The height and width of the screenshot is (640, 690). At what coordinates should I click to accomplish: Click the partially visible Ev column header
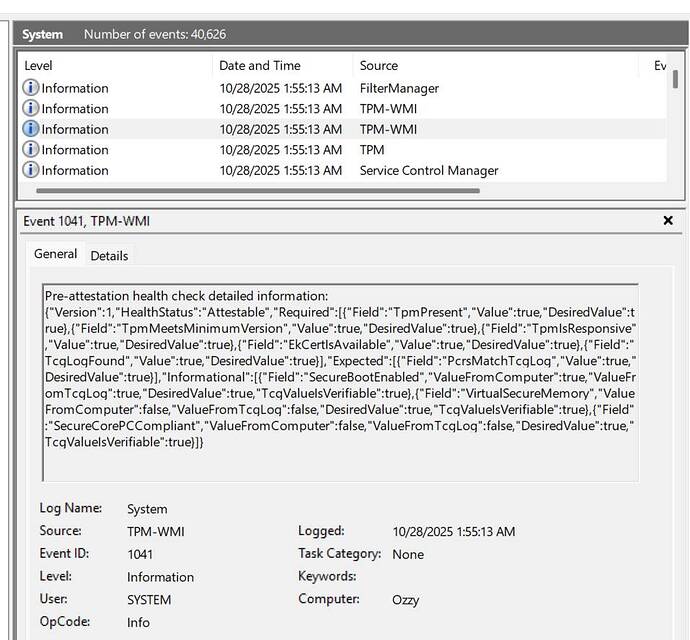[x=660, y=65]
